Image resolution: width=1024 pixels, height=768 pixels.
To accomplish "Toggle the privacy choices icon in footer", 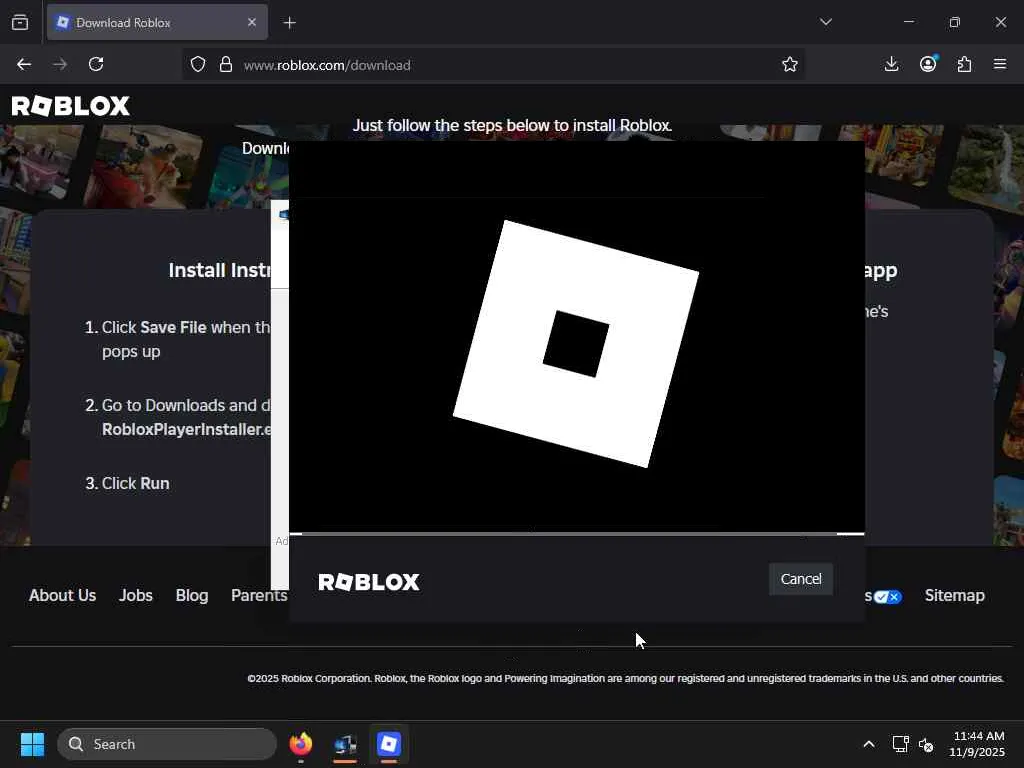I will (888, 597).
